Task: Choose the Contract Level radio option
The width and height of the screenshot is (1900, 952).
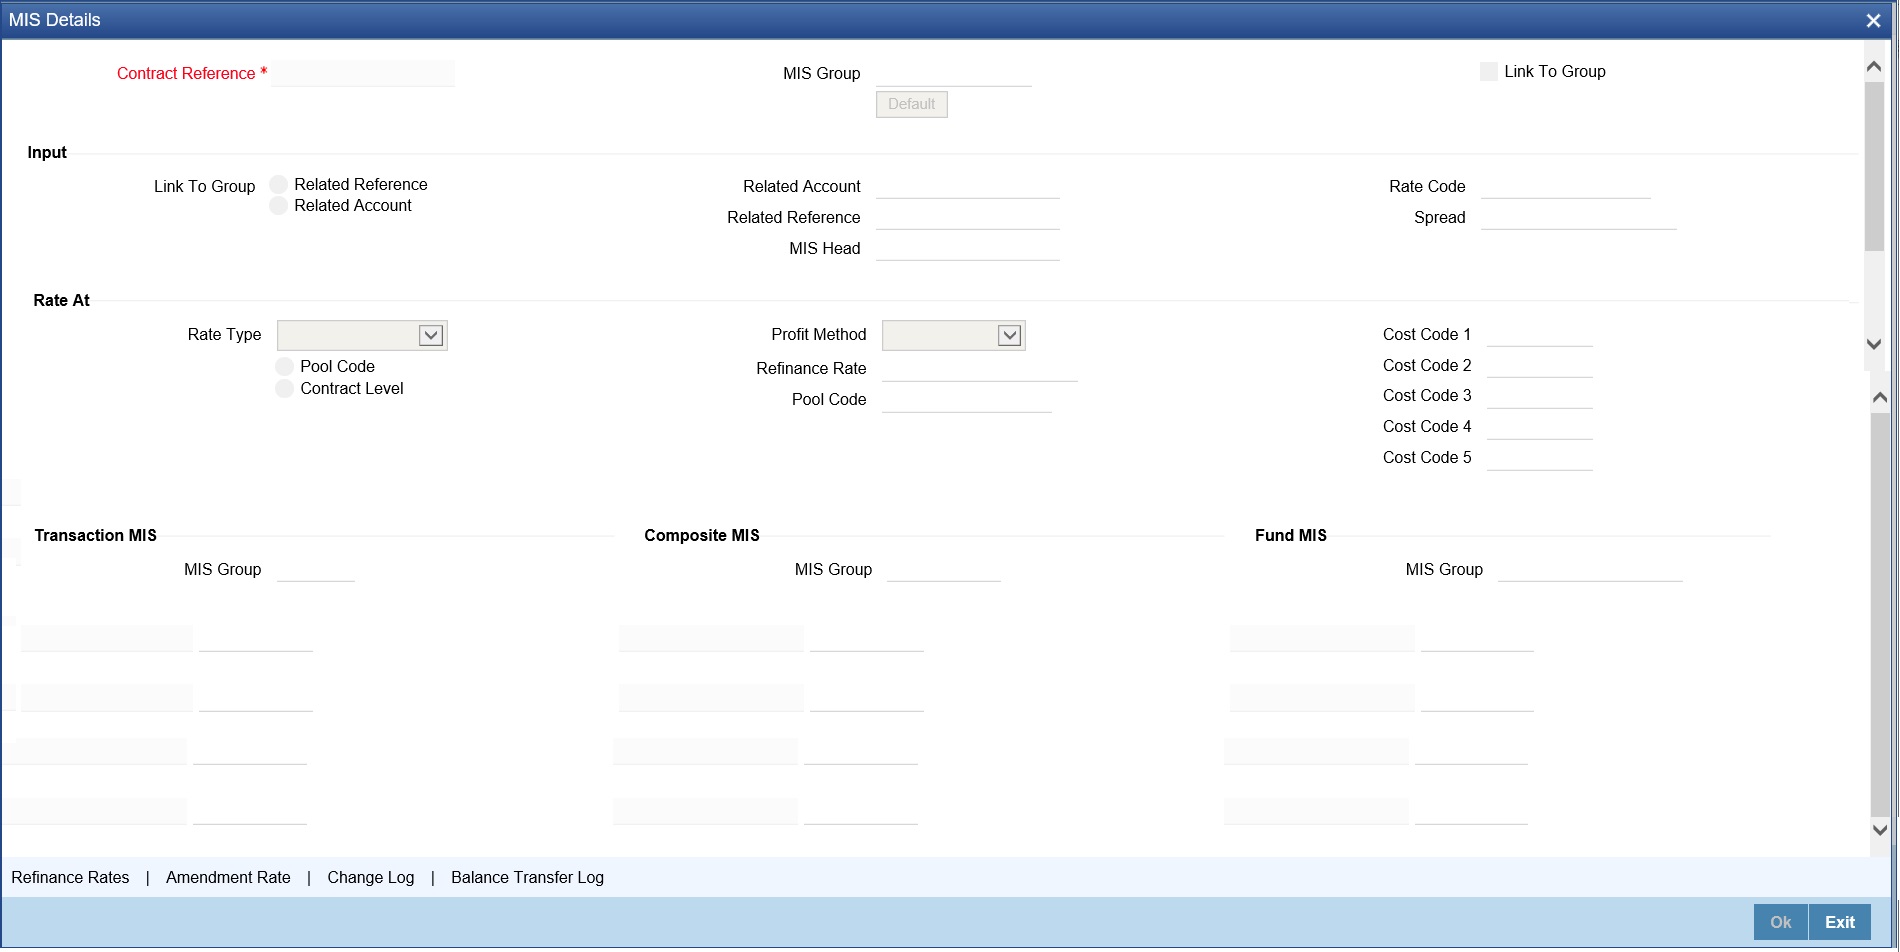Action: coord(285,389)
